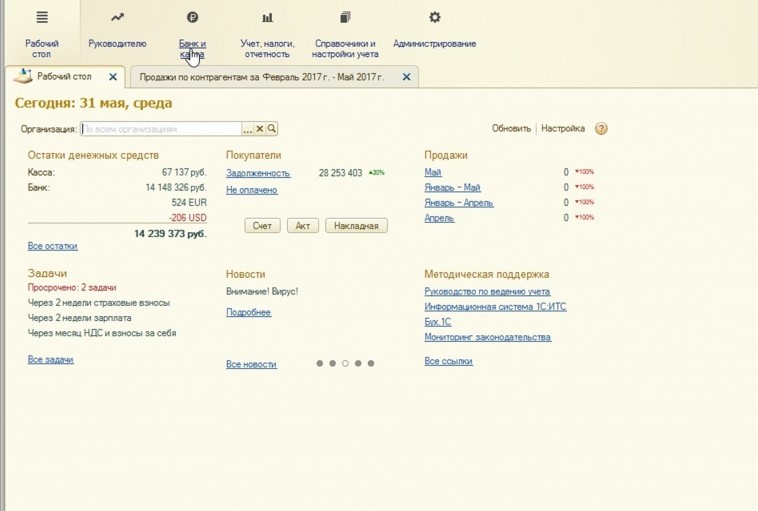Open the Задолженность link
Screen dimensions: 758x511
click(x=258, y=173)
